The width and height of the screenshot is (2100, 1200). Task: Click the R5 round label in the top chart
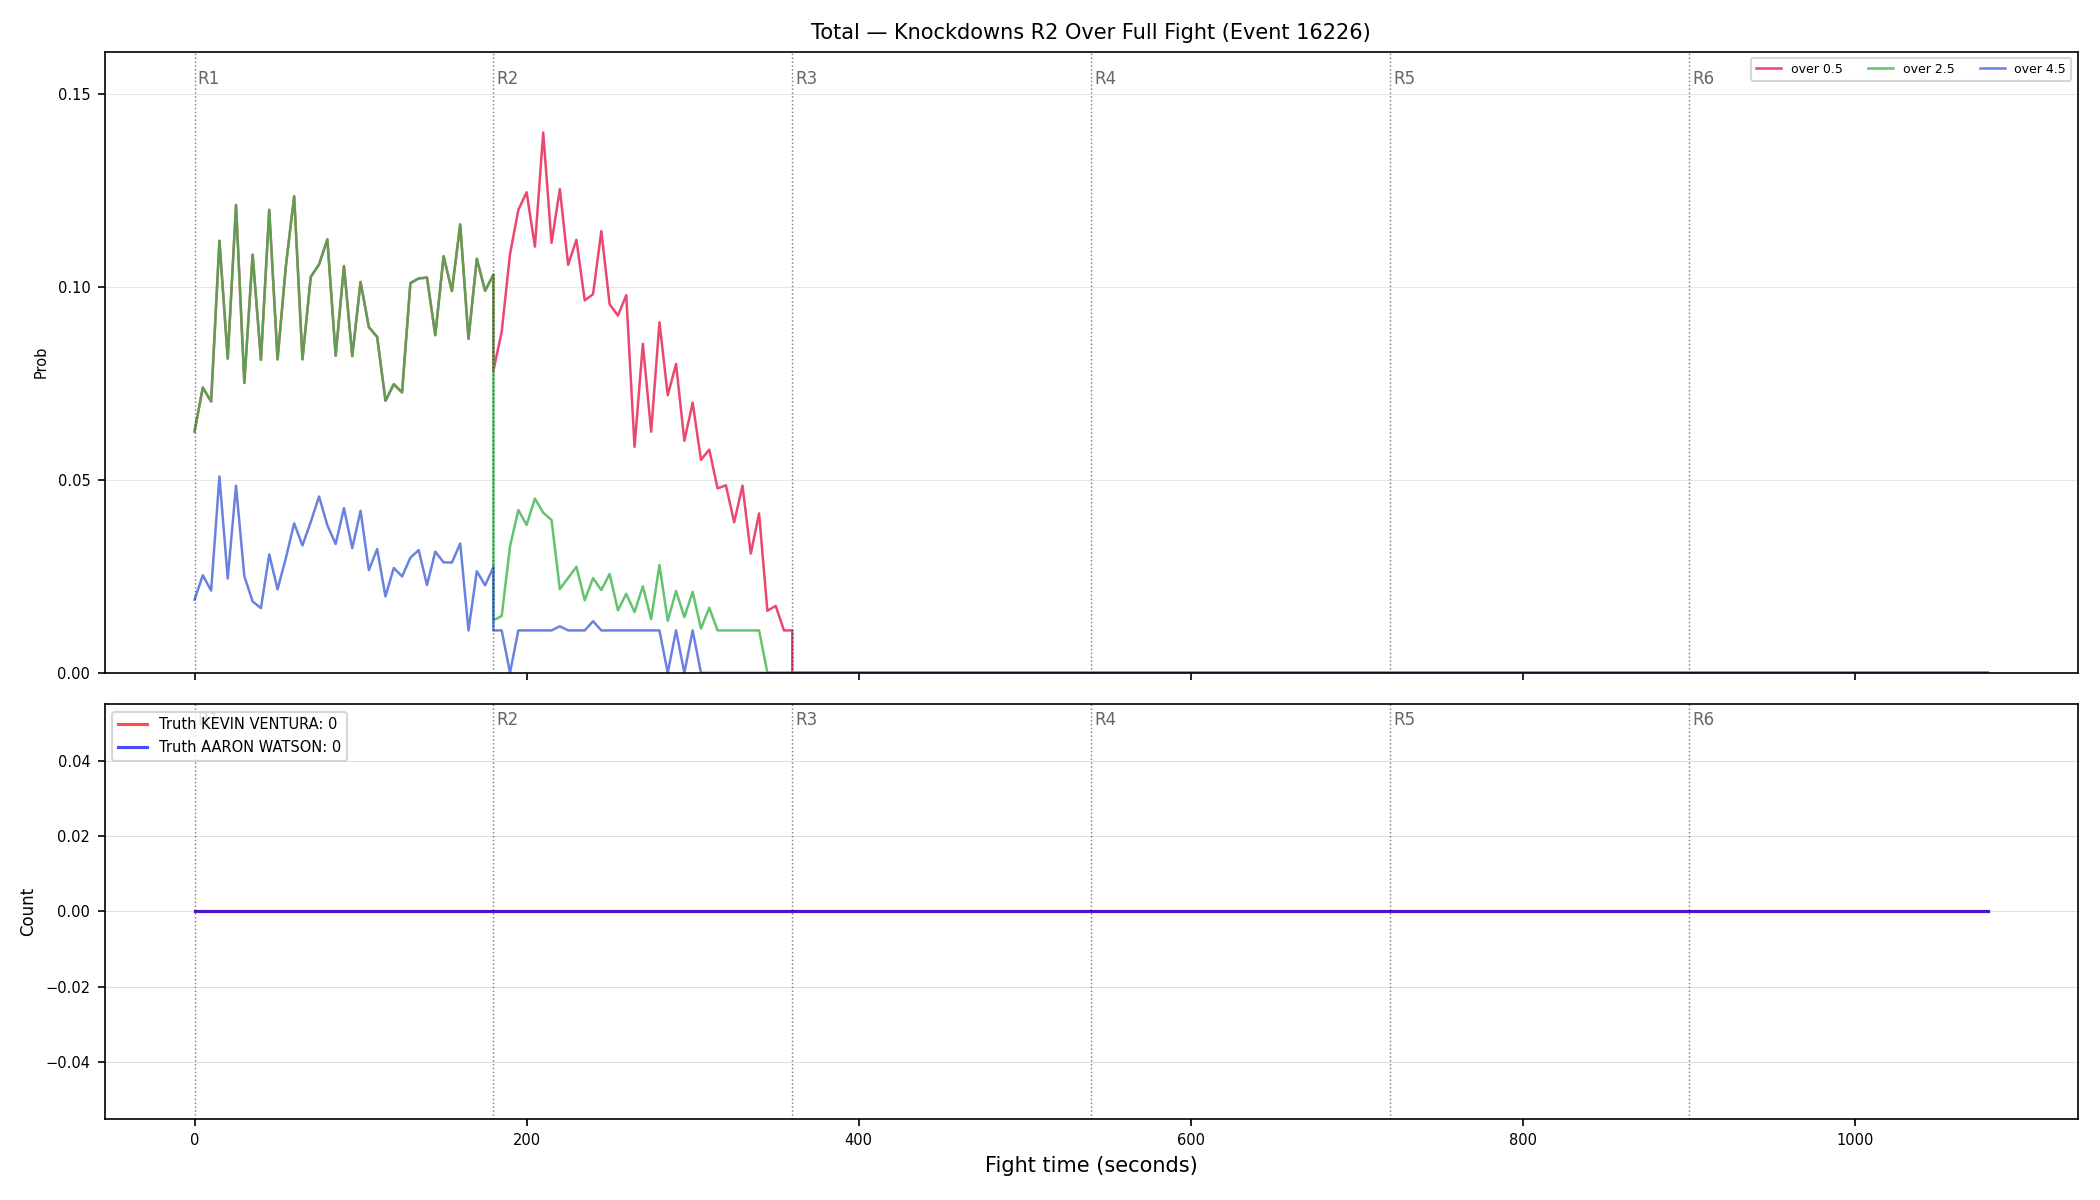[1404, 78]
